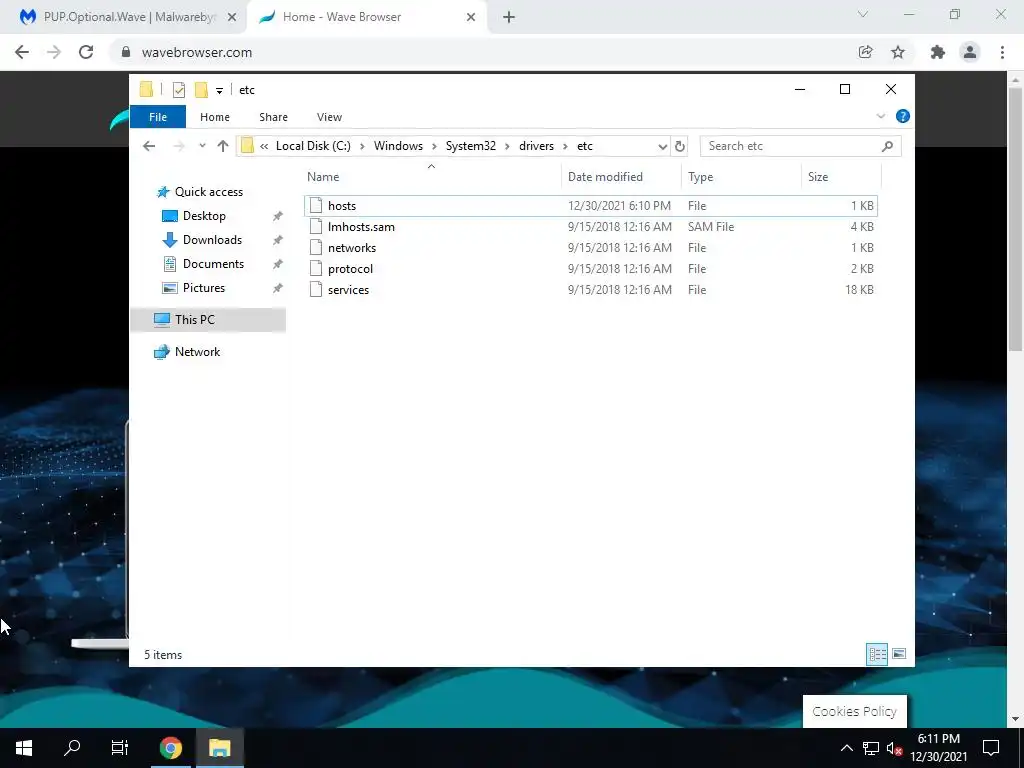Screen dimensions: 1024x768
Task: Sort files by Type column
Action: [x=741, y=177]
